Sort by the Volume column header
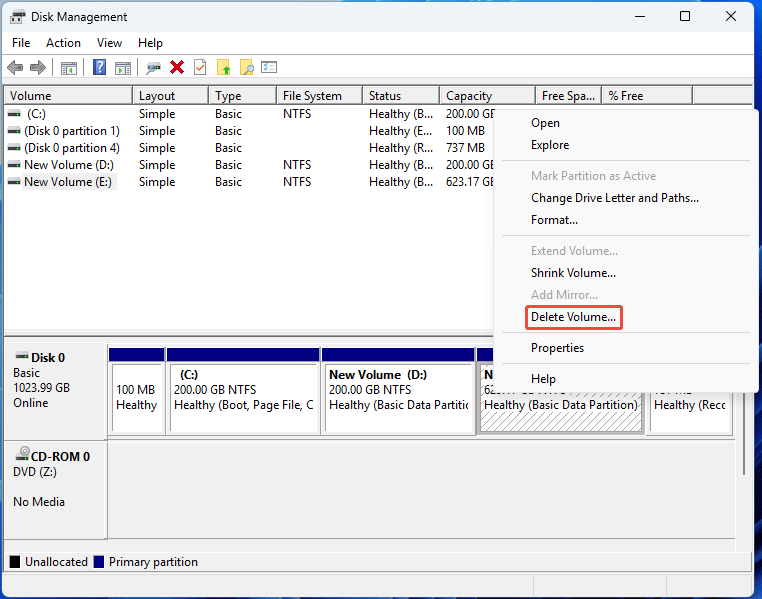This screenshot has height=599, width=762. 68,96
